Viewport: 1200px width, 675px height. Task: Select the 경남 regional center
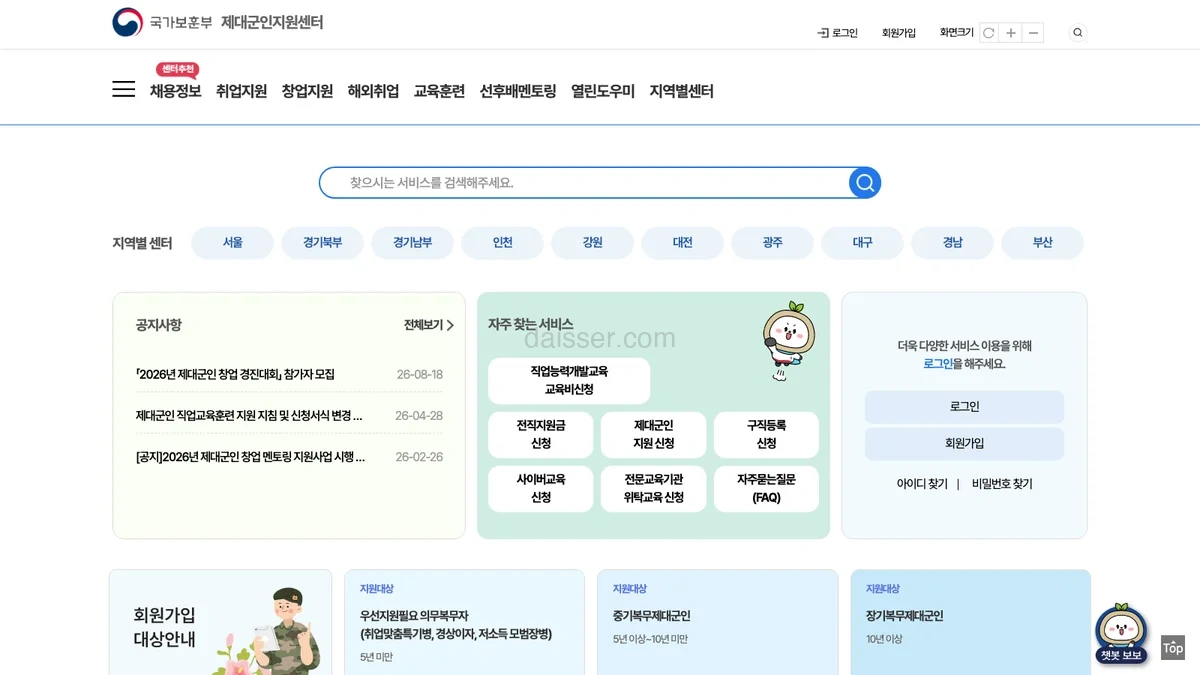(953, 243)
